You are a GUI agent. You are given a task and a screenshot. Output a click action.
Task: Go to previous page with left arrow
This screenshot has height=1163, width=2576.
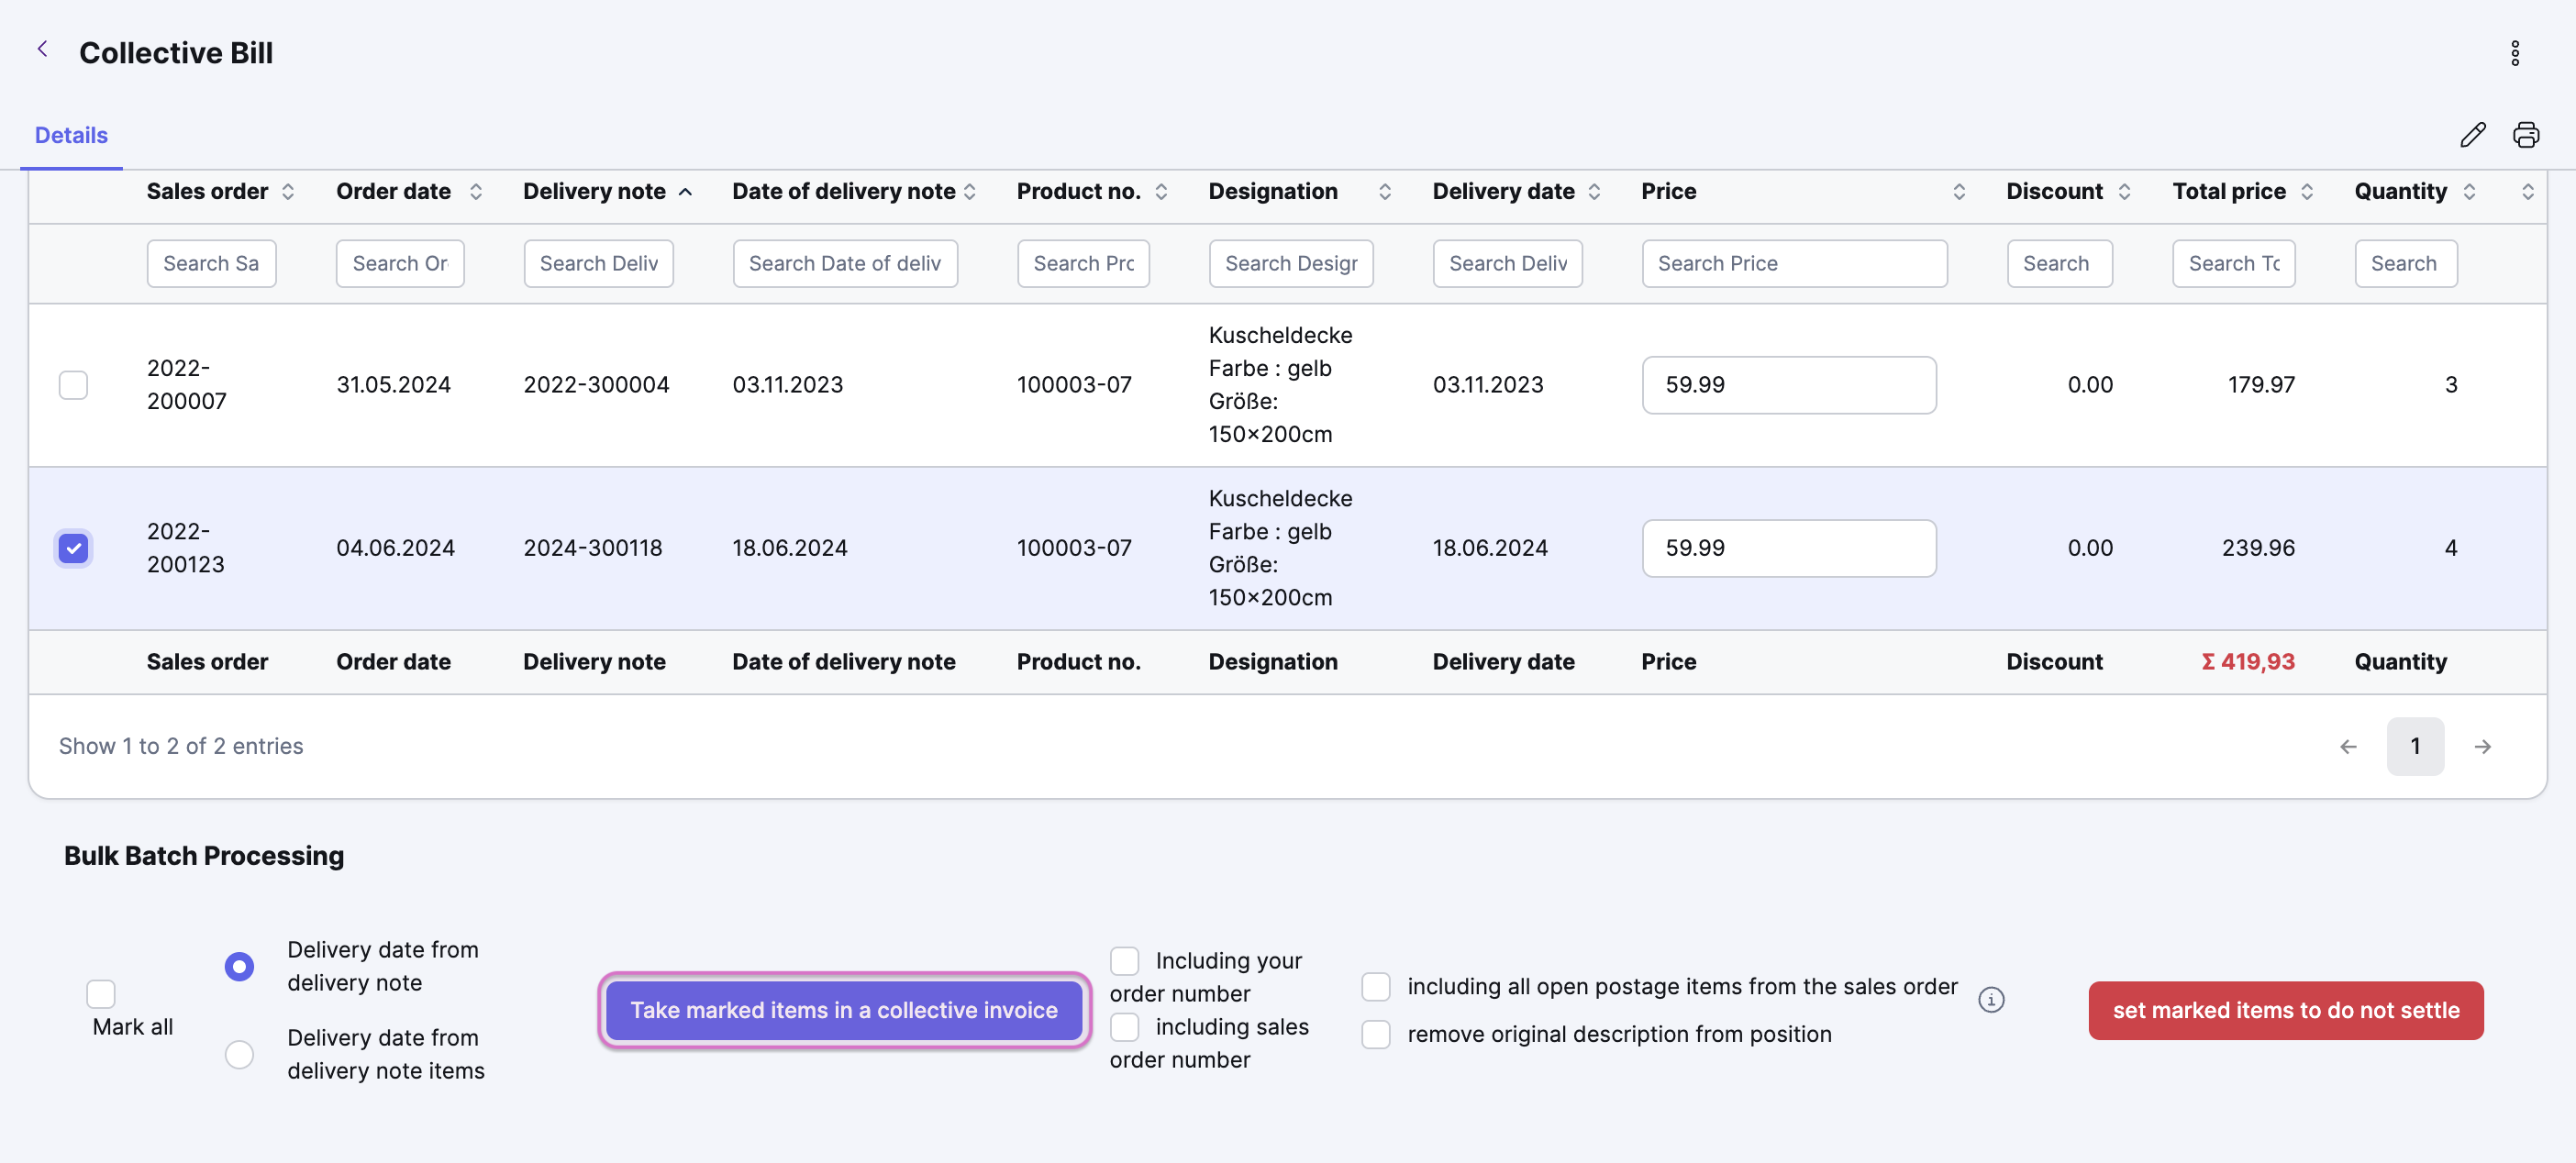[2347, 746]
